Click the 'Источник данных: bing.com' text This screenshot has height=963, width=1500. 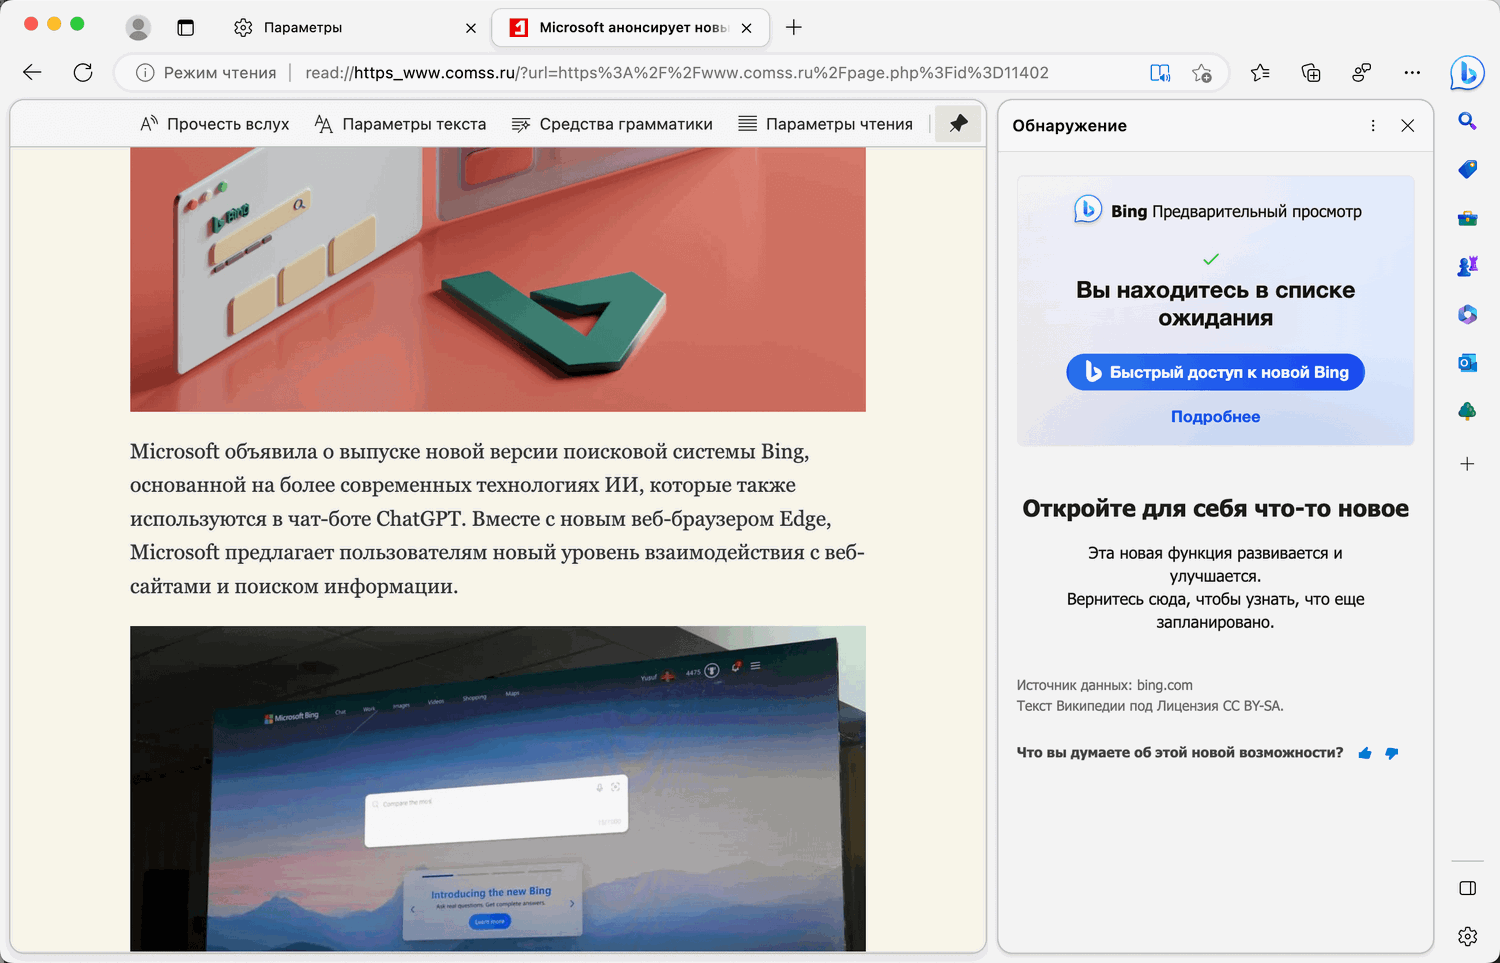click(x=1105, y=685)
